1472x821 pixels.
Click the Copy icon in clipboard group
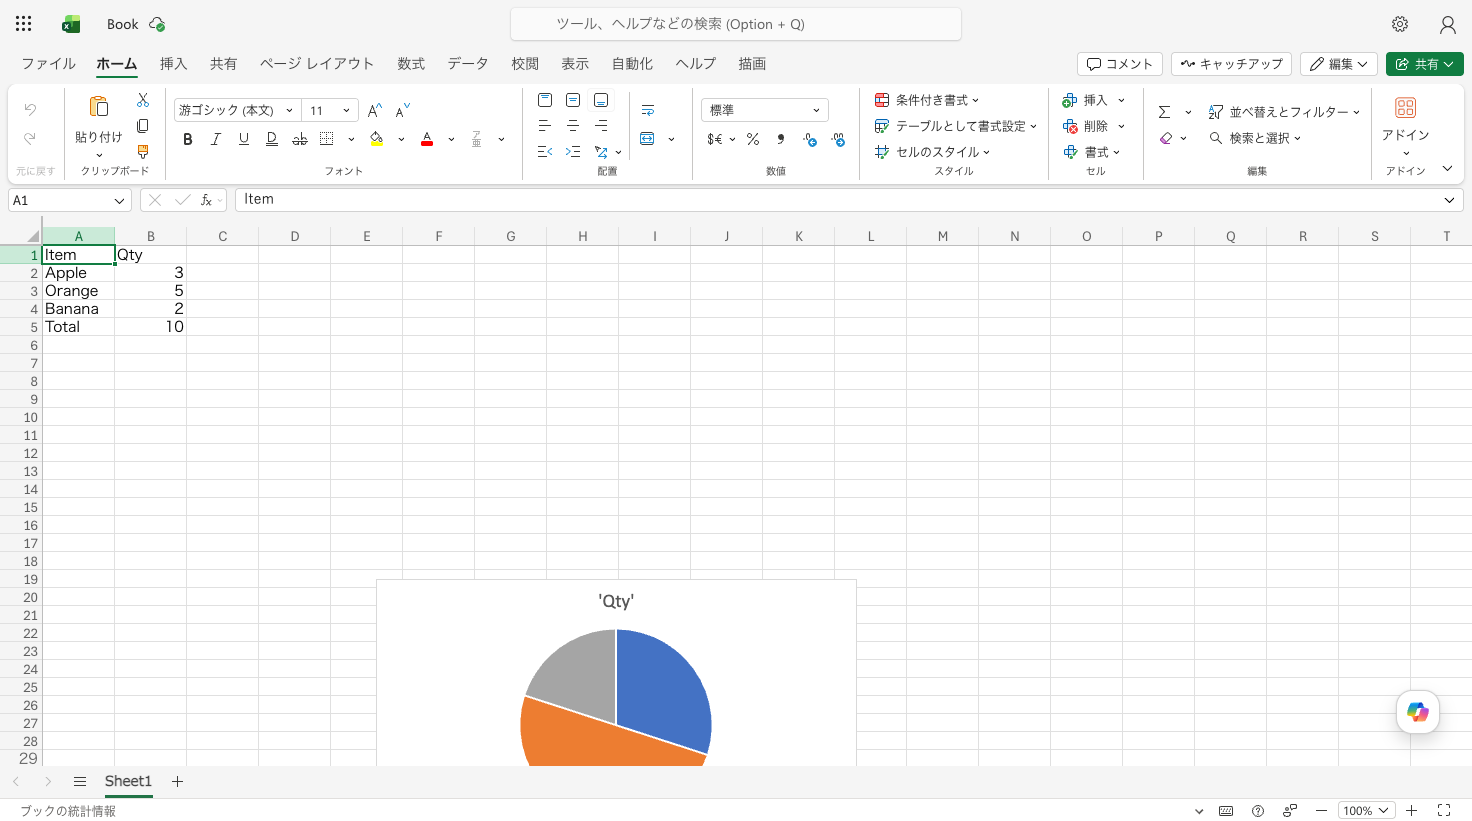pos(143,126)
